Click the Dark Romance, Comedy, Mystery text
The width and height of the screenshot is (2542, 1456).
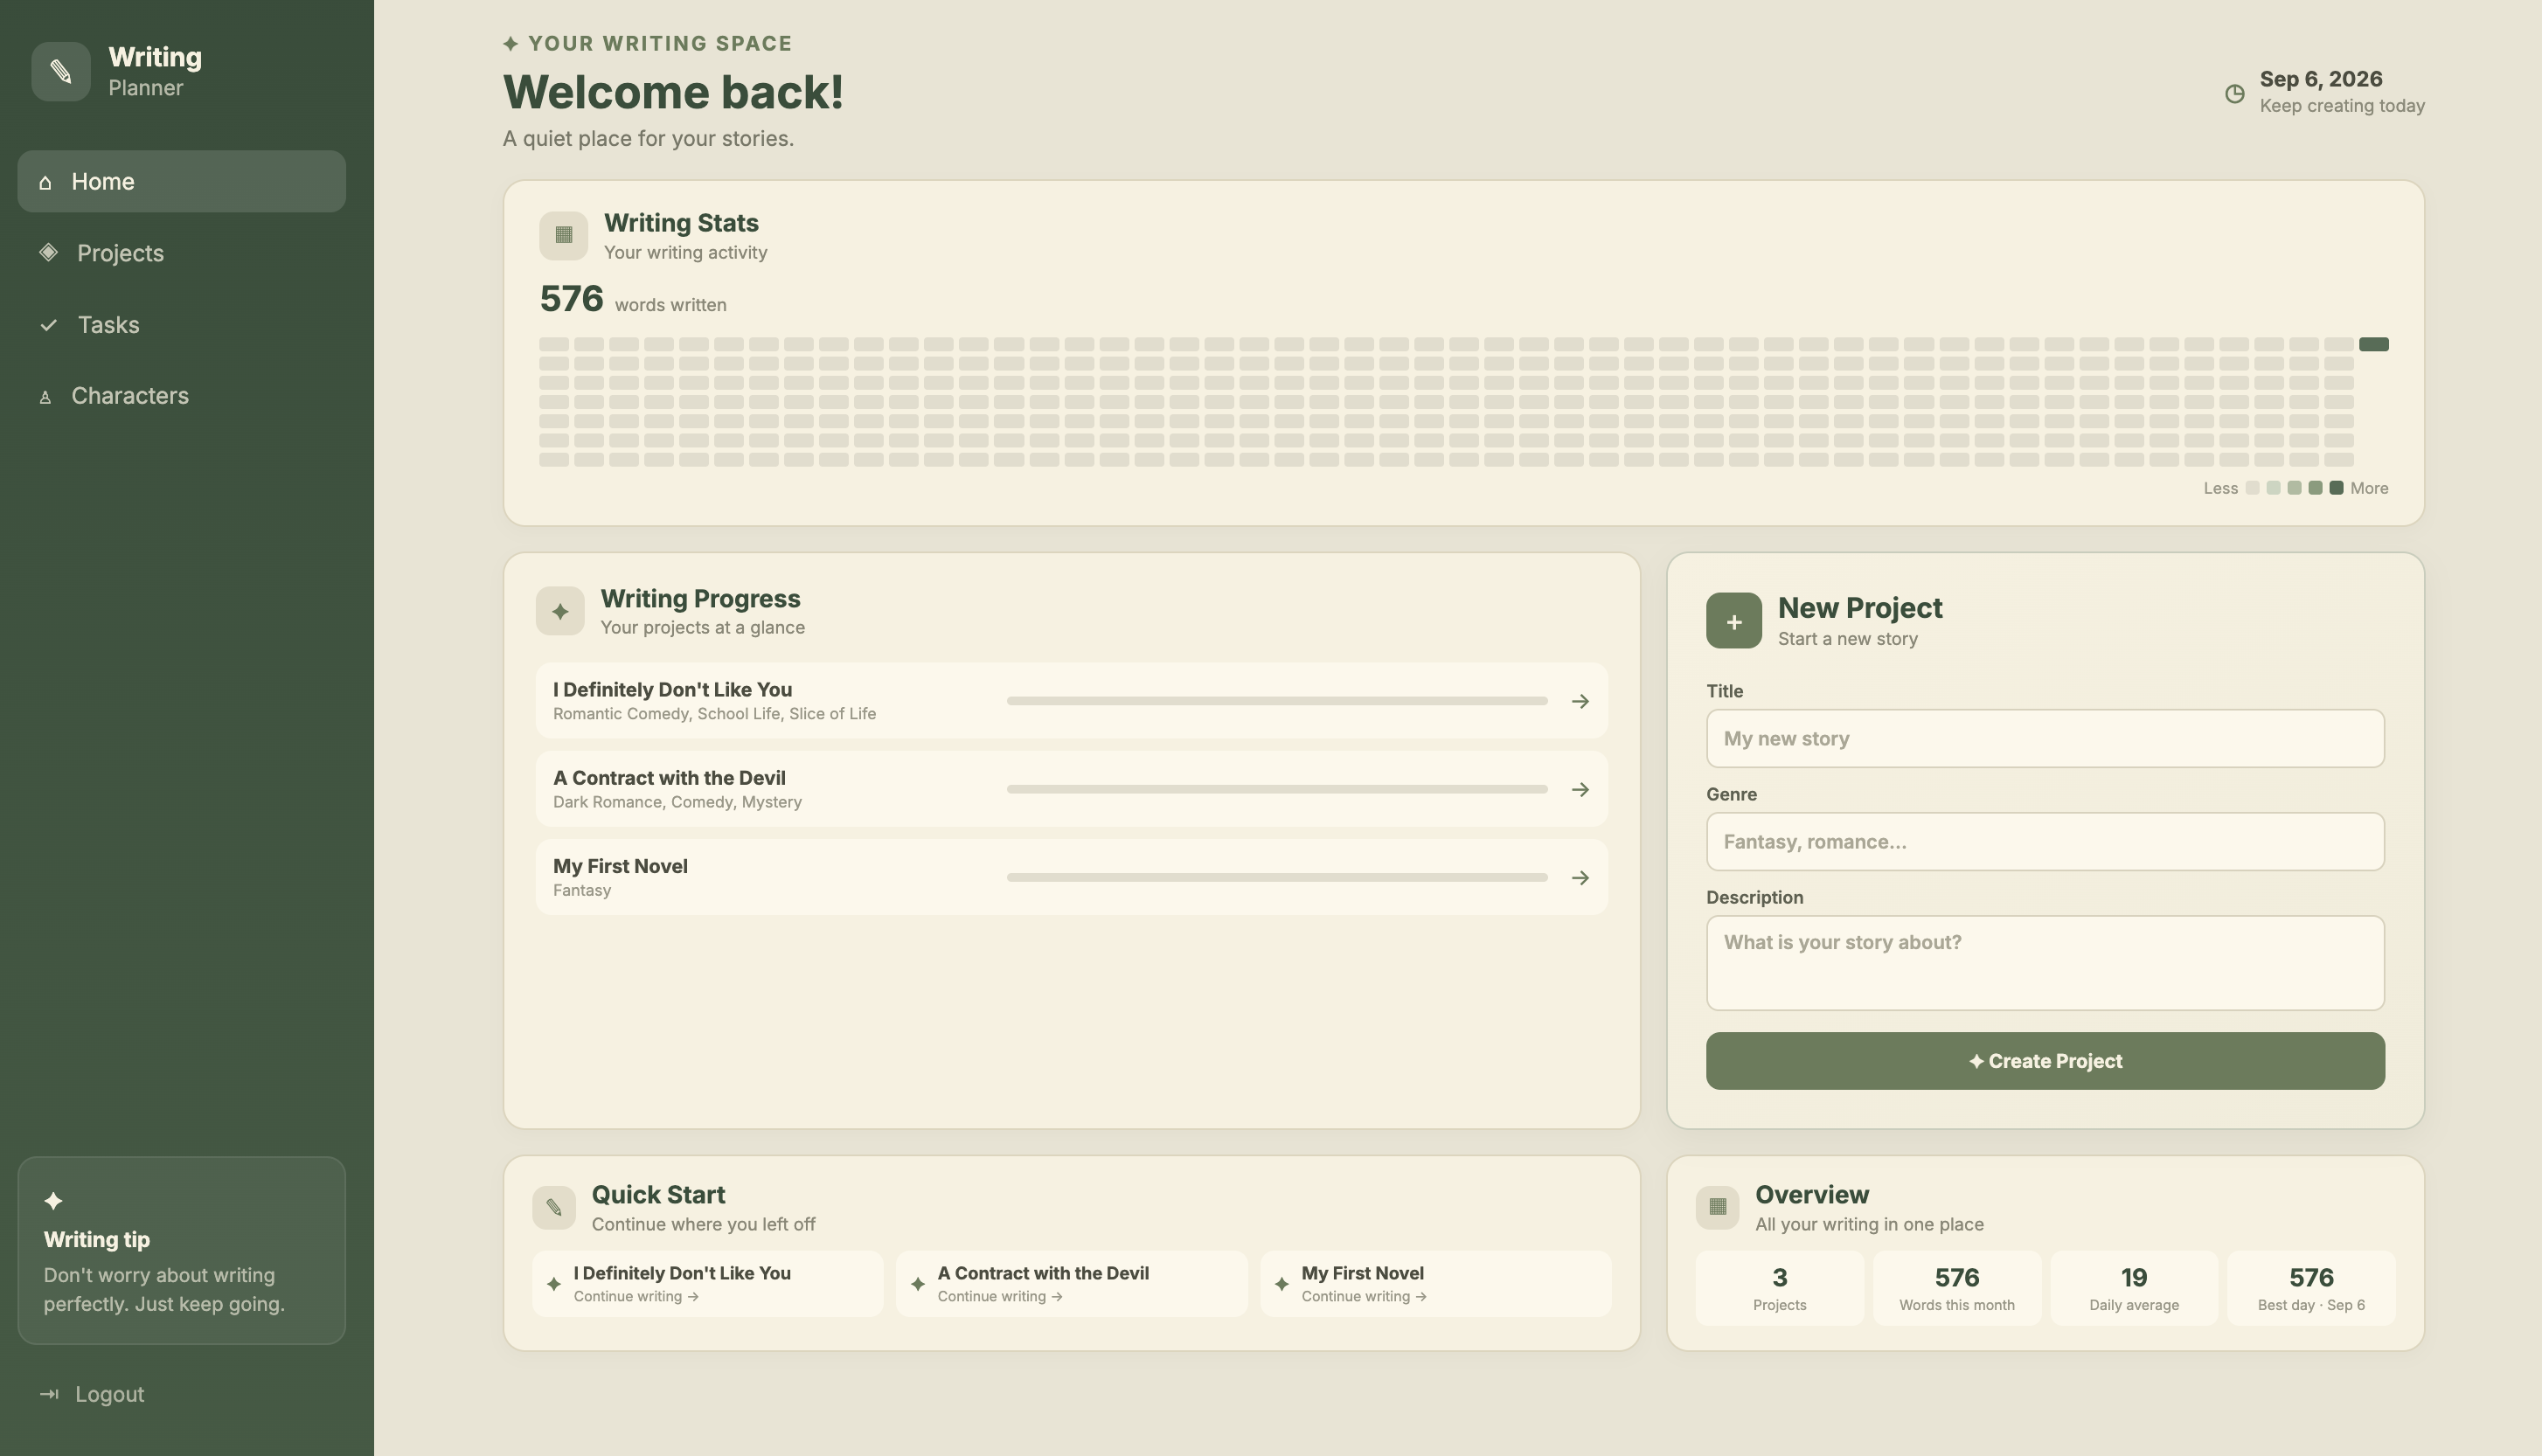tap(677, 802)
